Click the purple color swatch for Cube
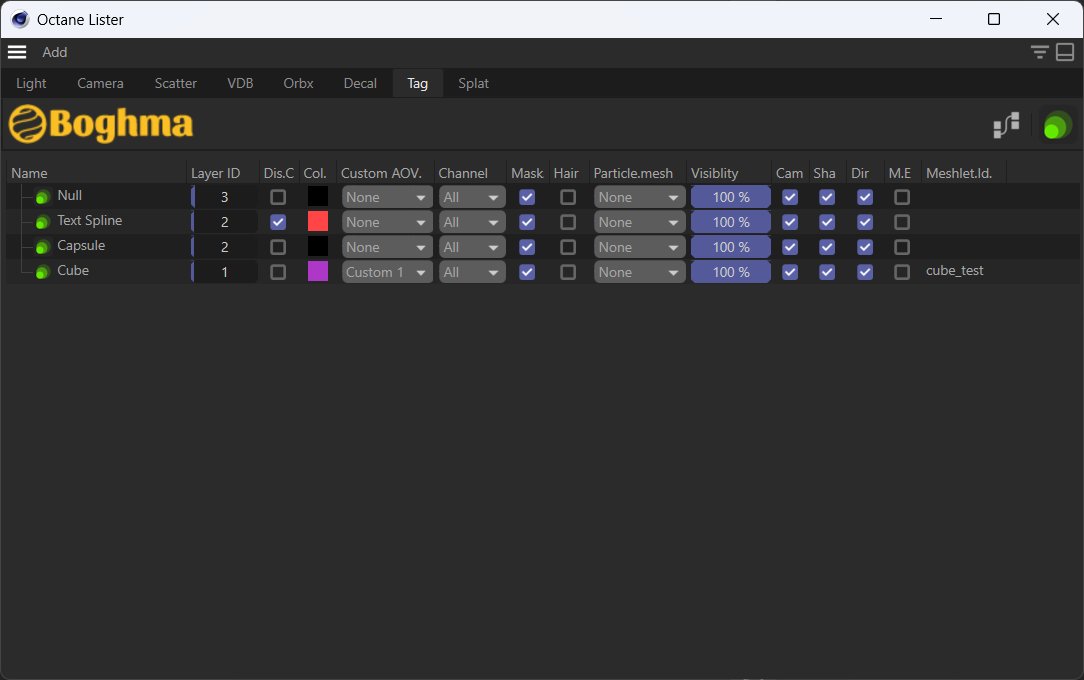Screen dimensions: 1084x680 point(317,271)
